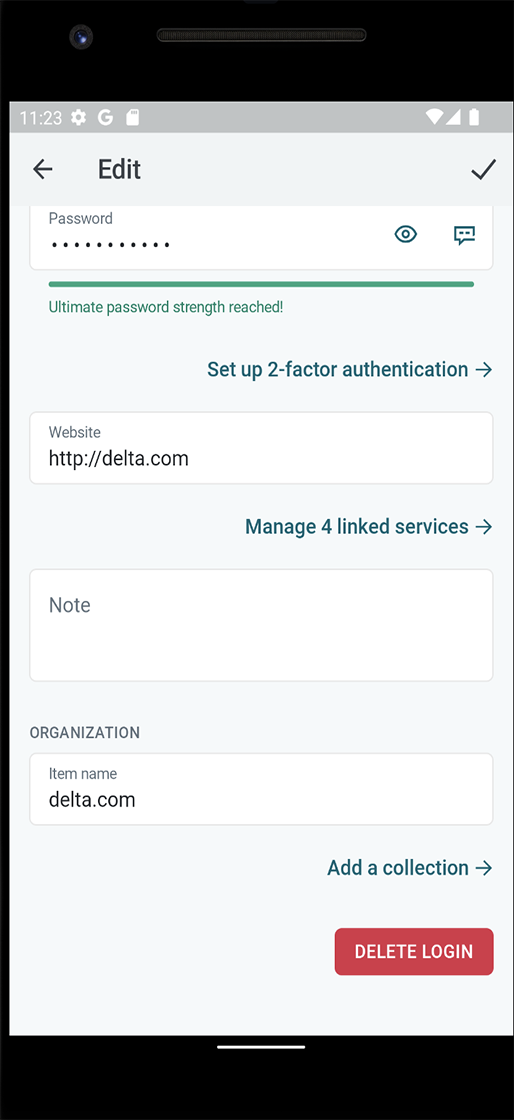514x1120 pixels.
Task: Save edits with the checkmark icon
Action: point(483,169)
